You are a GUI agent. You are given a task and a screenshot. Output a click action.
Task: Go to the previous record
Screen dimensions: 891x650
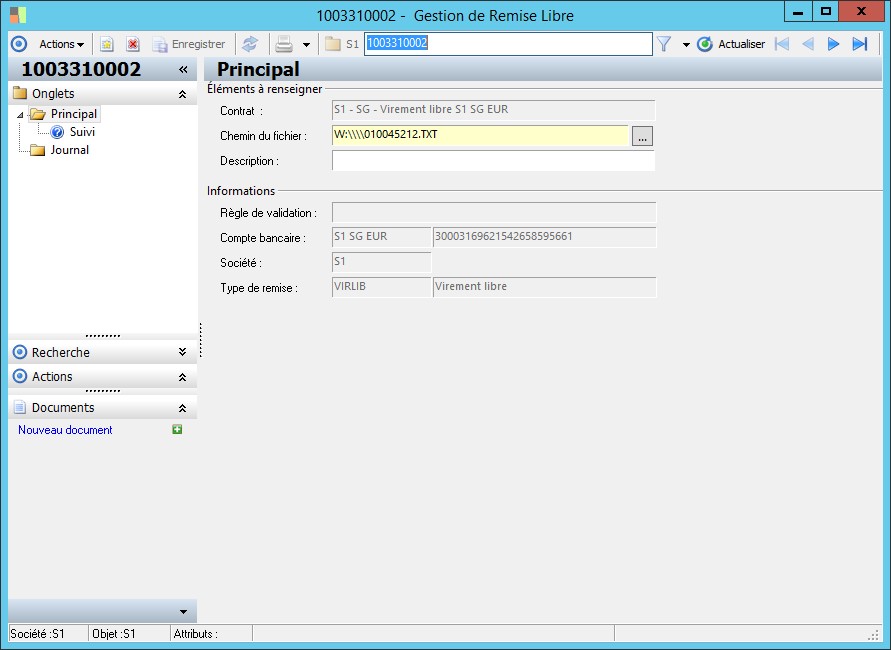pos(807,44)
